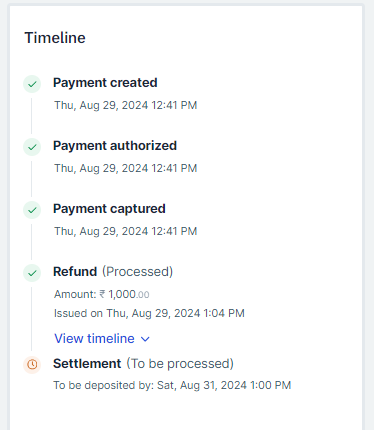Image resolution: width=374 pixels, height=430 pixels.
Task: Click the refund Issued on date text
Action: [149, 313]
